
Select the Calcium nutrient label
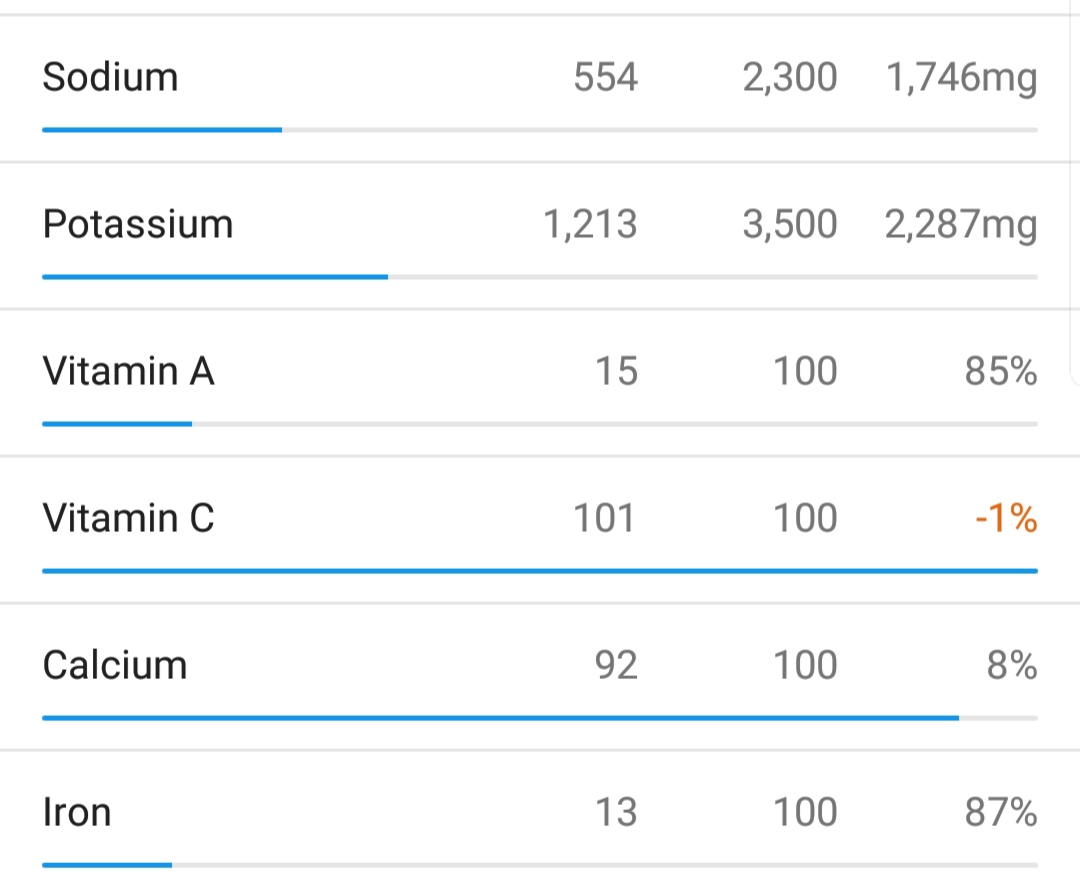pos(114,665)
